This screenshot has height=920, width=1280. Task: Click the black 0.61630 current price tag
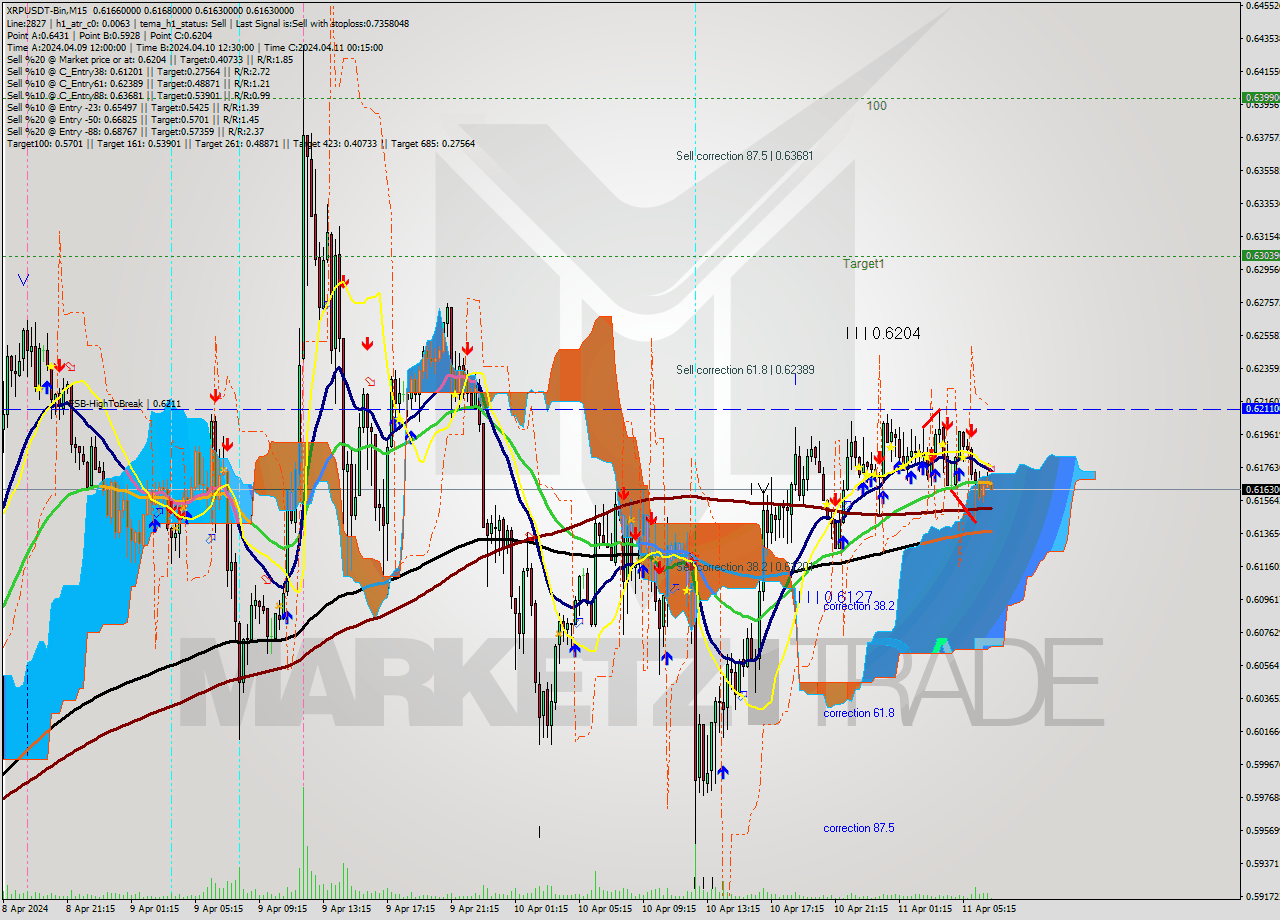click(x=1260, y=489)
